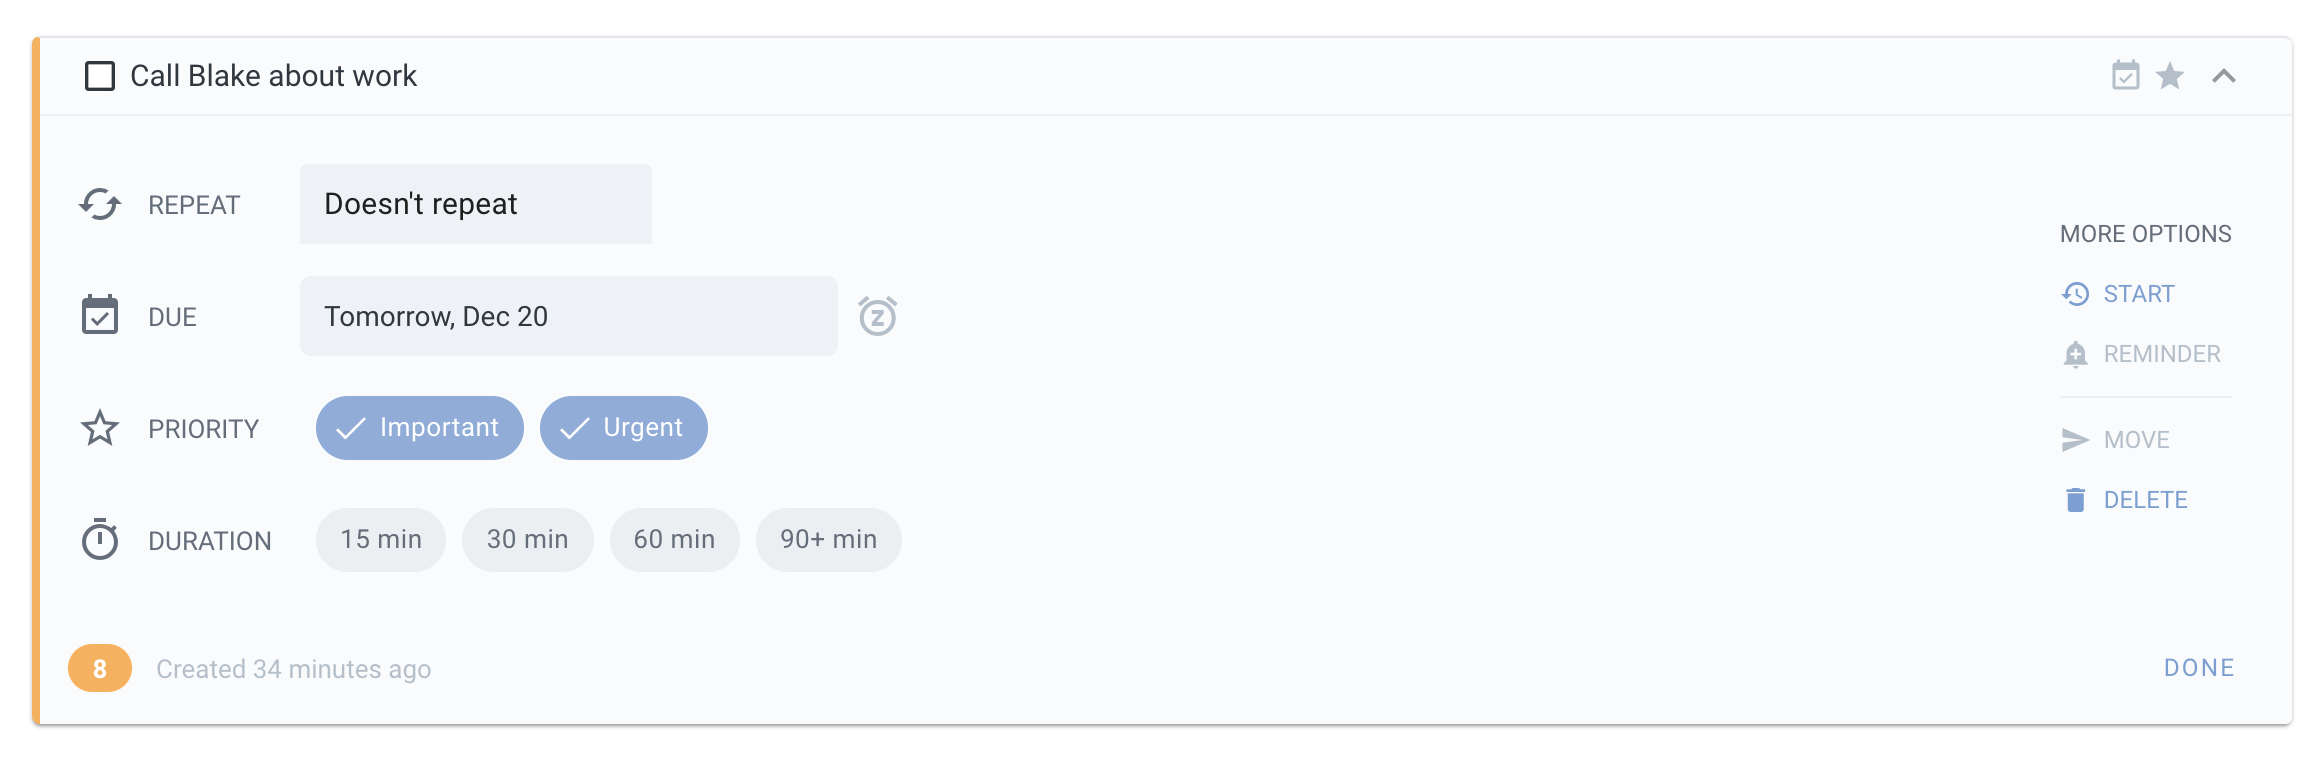This screenshot has width=2324, height=782.
Task: Click the DONE button
Action: (x=2199, y=667)
